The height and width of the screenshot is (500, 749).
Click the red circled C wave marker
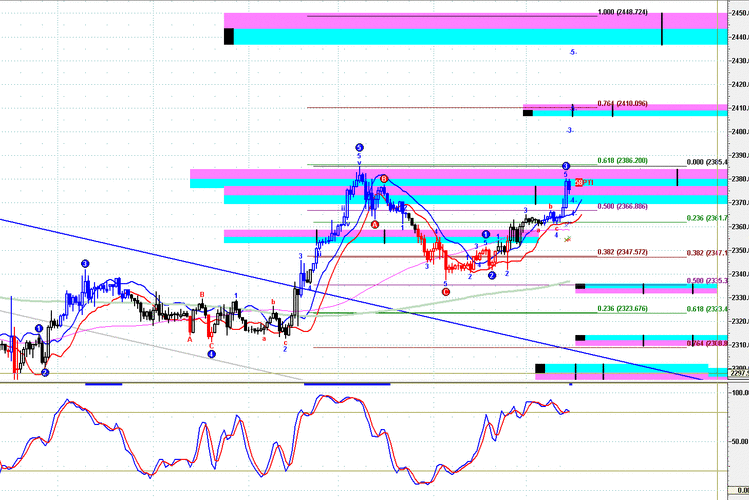pos(446,292)
